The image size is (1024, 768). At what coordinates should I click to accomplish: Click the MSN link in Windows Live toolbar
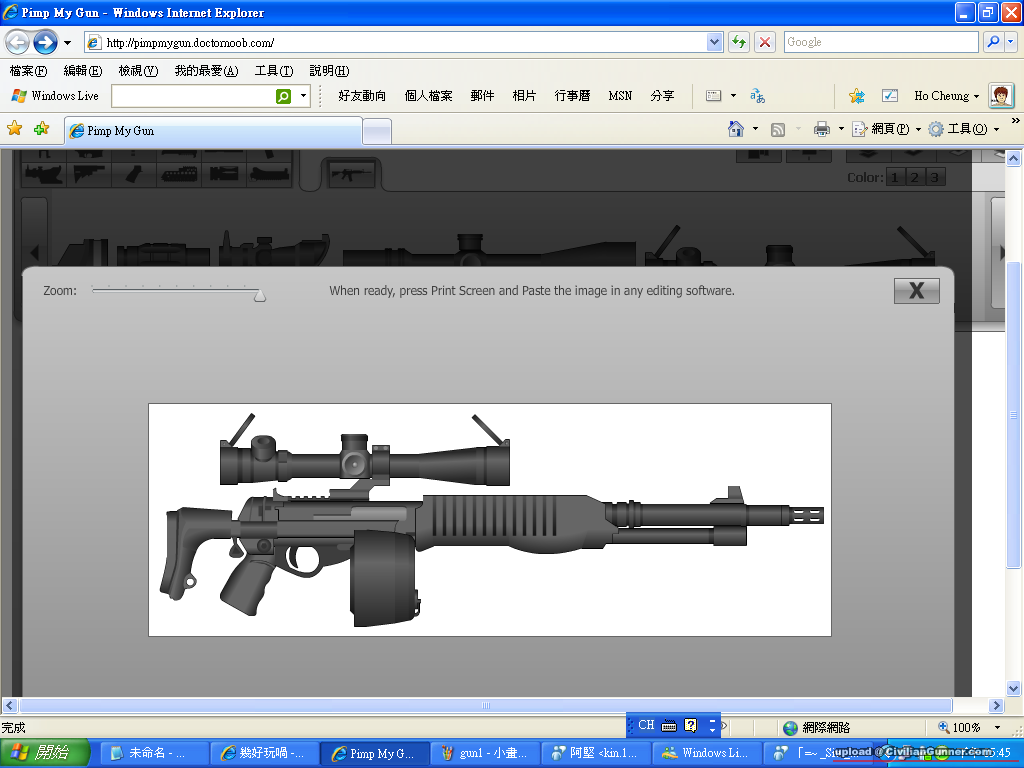click(620, 96)
